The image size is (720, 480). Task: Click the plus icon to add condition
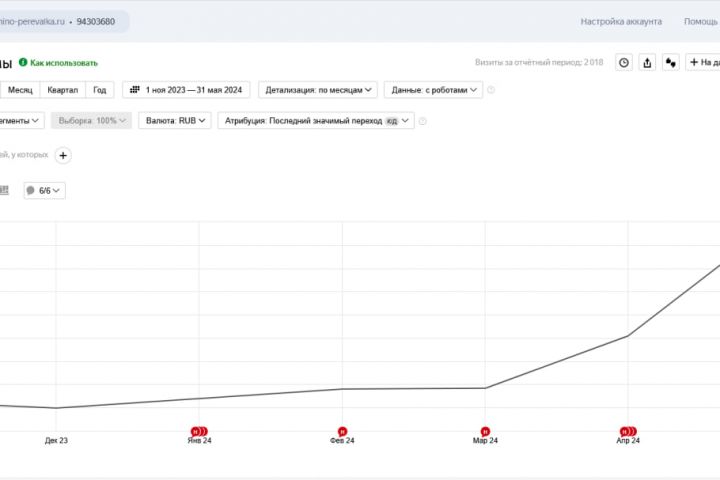[x=63, y=155]
